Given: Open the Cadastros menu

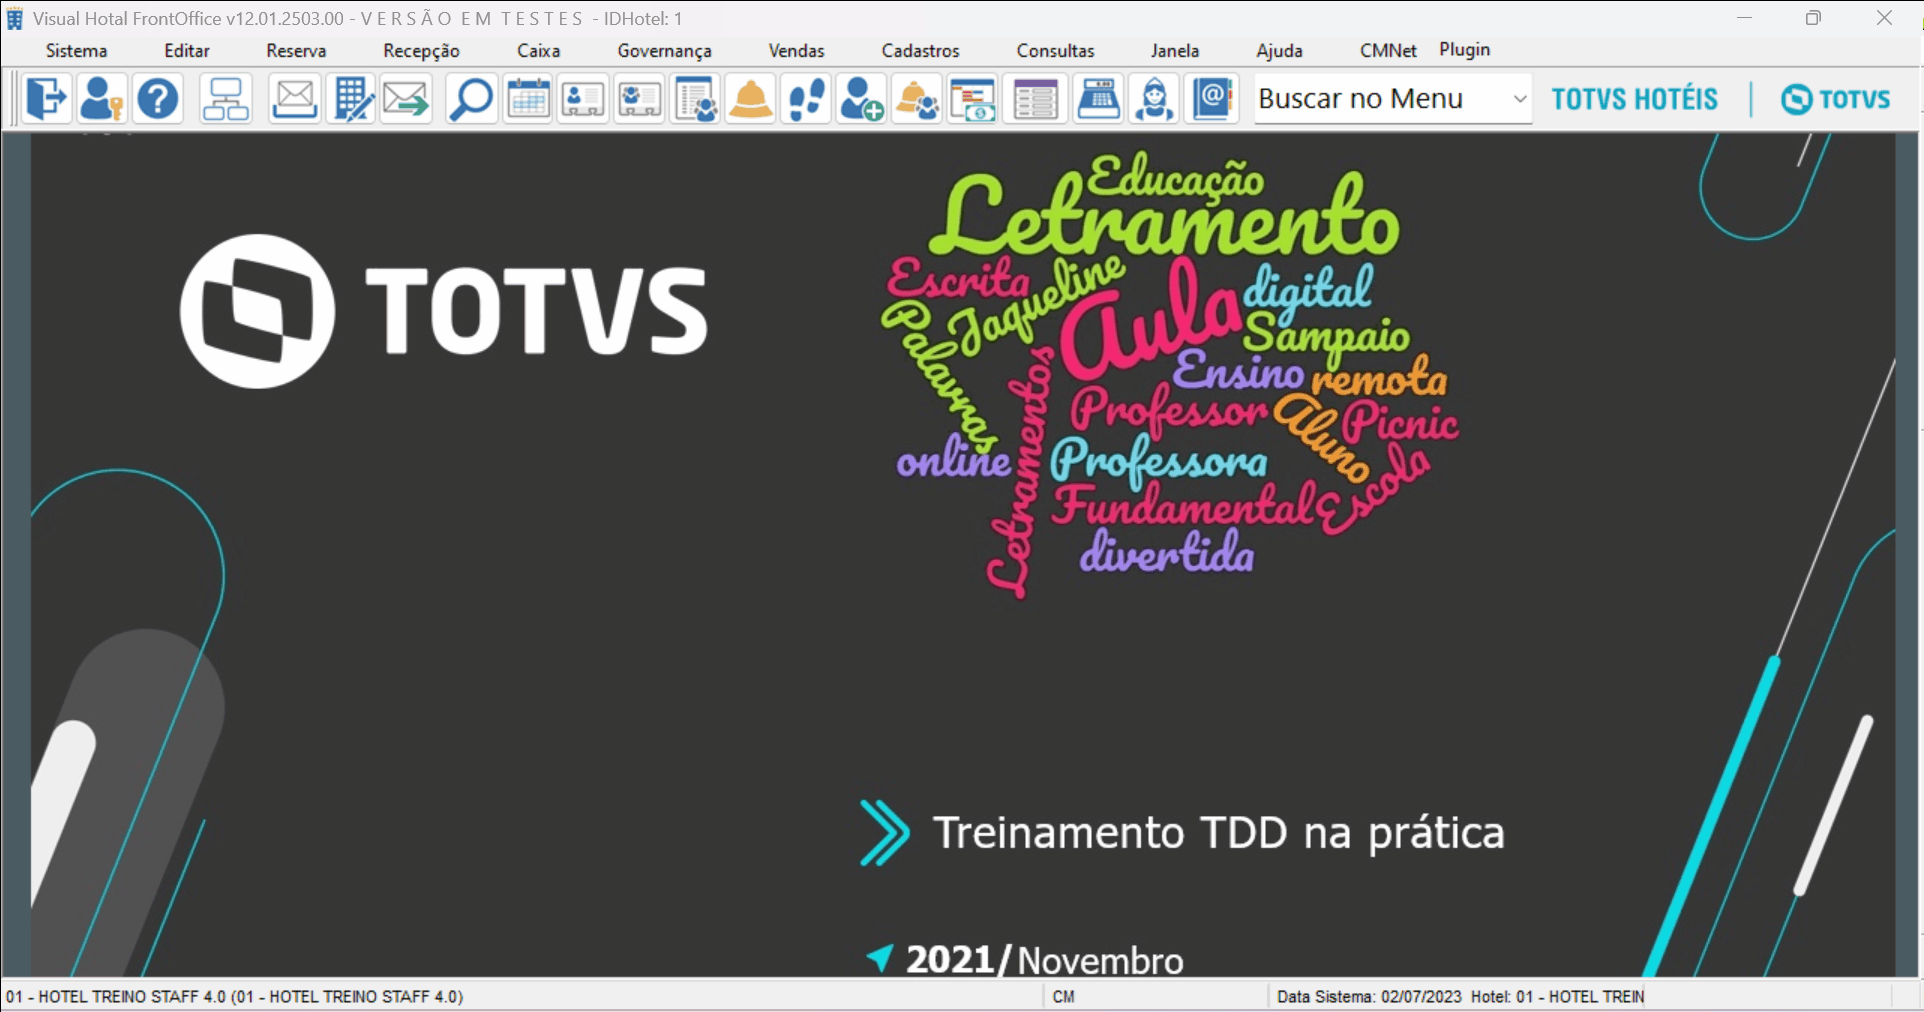Looking at the screenshot, I should pos(920,50).
